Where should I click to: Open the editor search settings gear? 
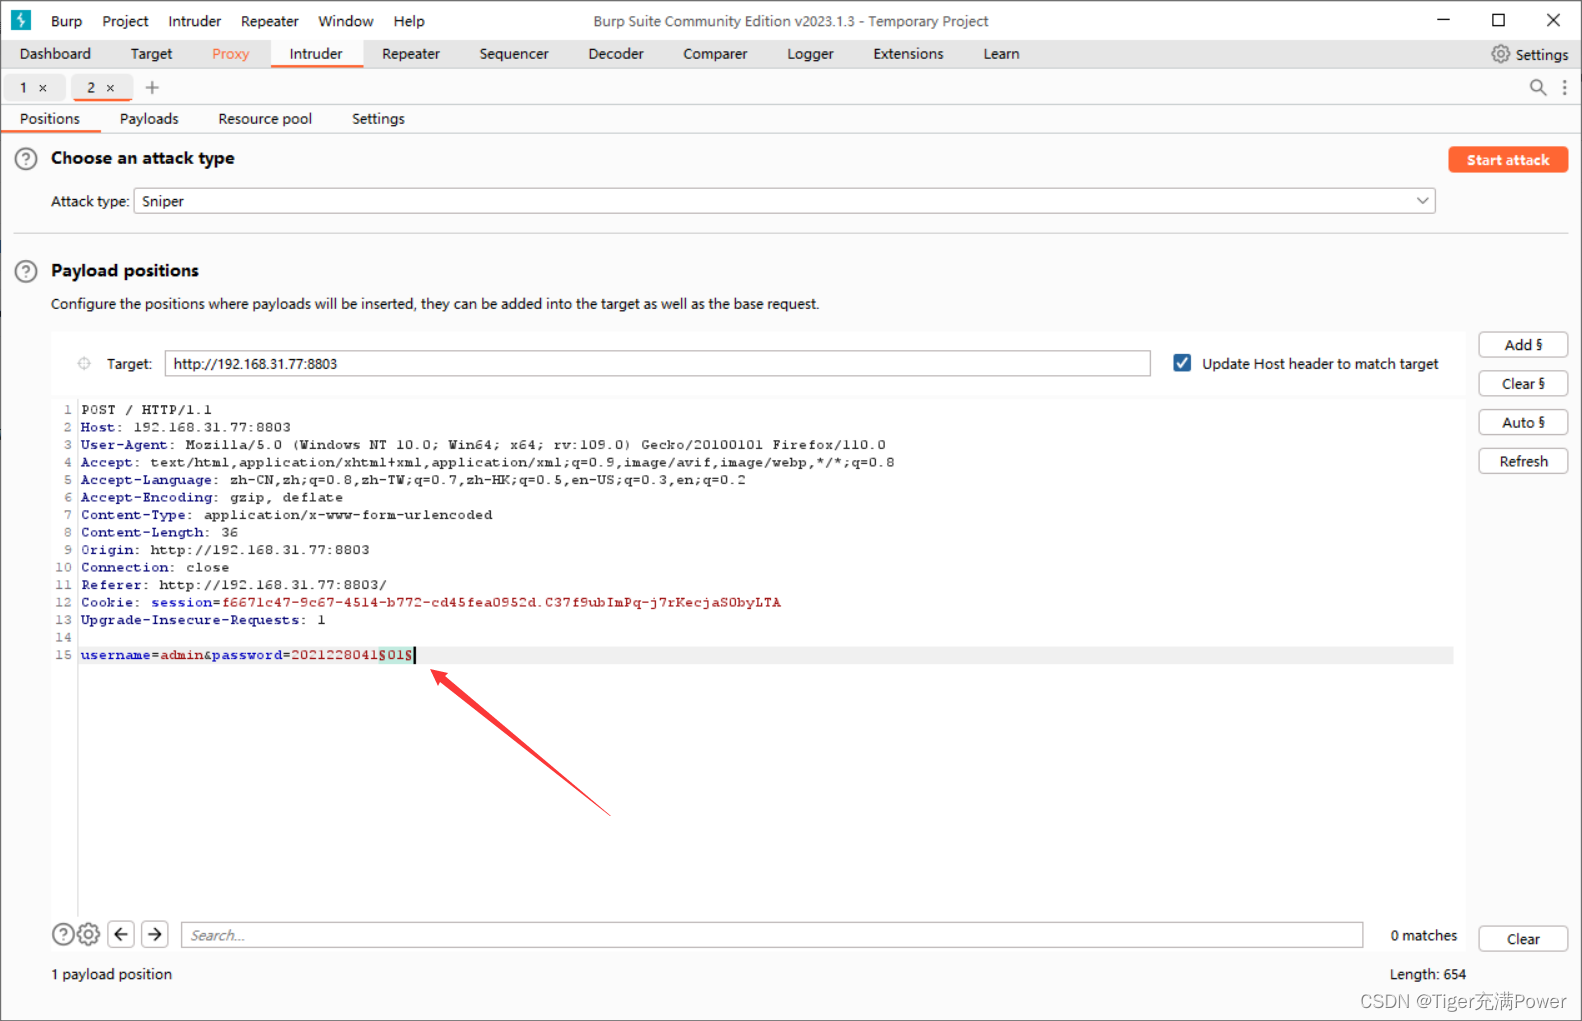pos(89,934)
